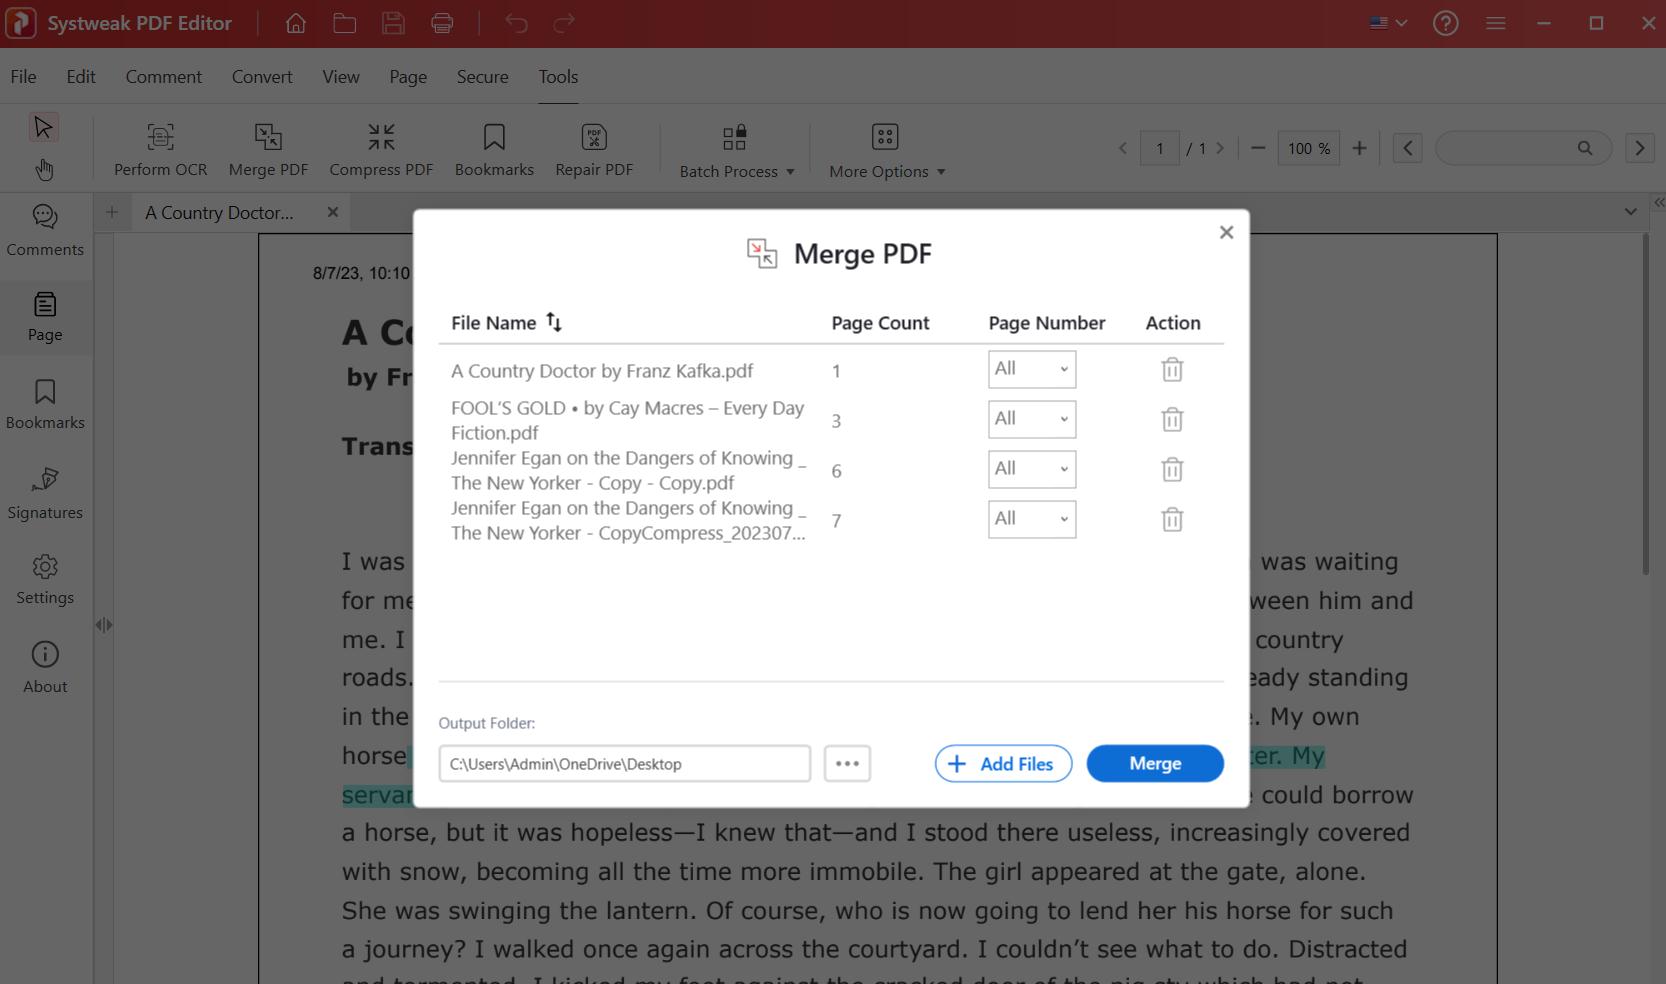Open the language selection dropdown

click(x=1386, y=22)
